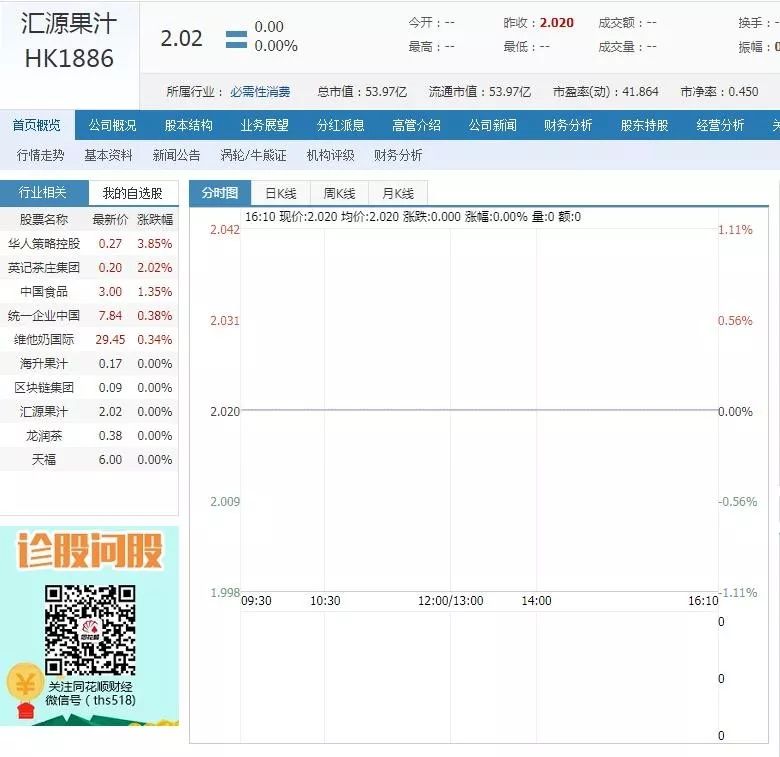Click the 市净率 0.450 text
780x757 pixels.
(719, 92)
